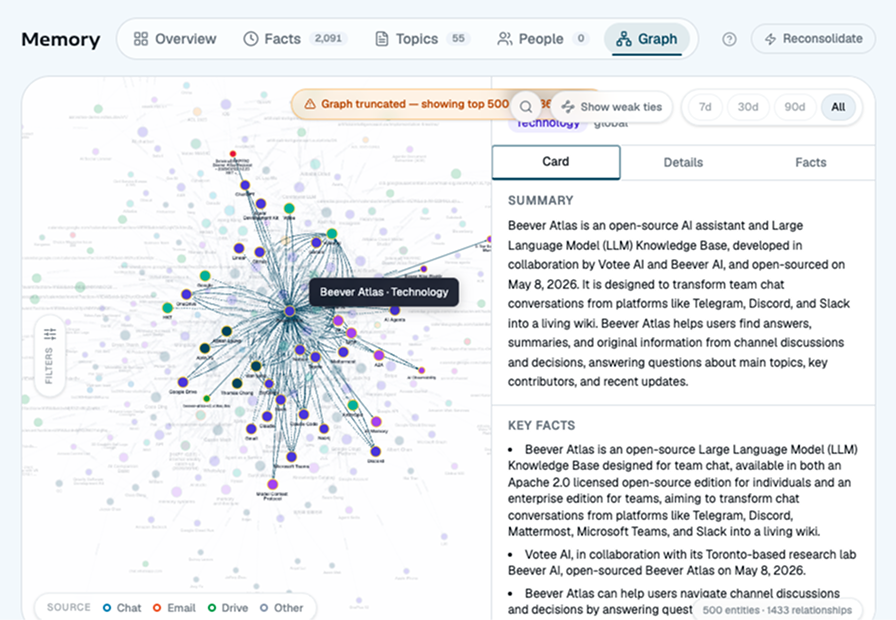Click the graph search magnifier icon
The height and width of the screenshot is (620, 896).
coord(526,107)
